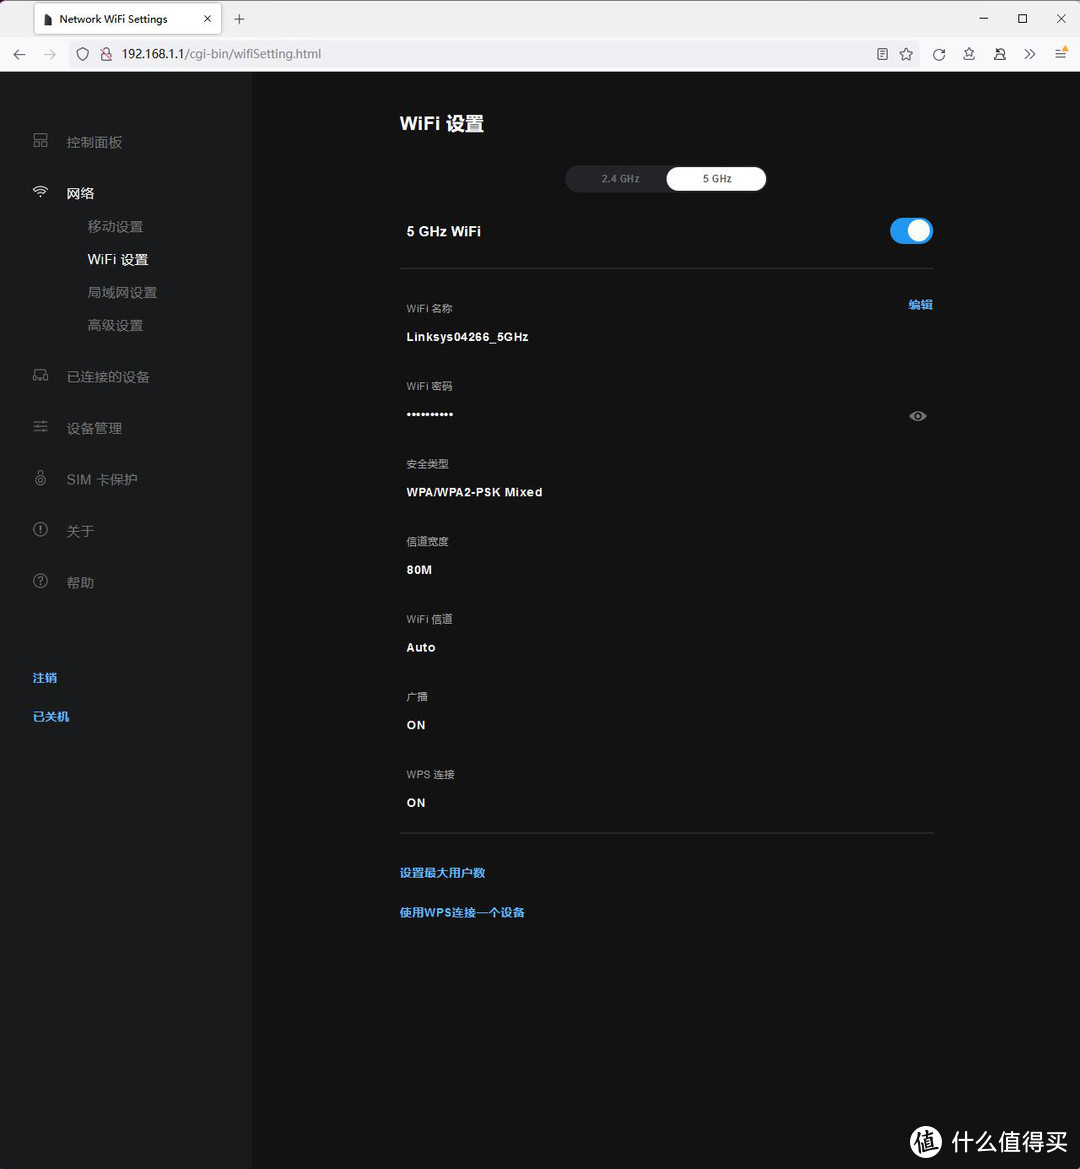The image size is (1080, 1169).
Task: Open 关于 page in sidebar
Action: point(80,531)
